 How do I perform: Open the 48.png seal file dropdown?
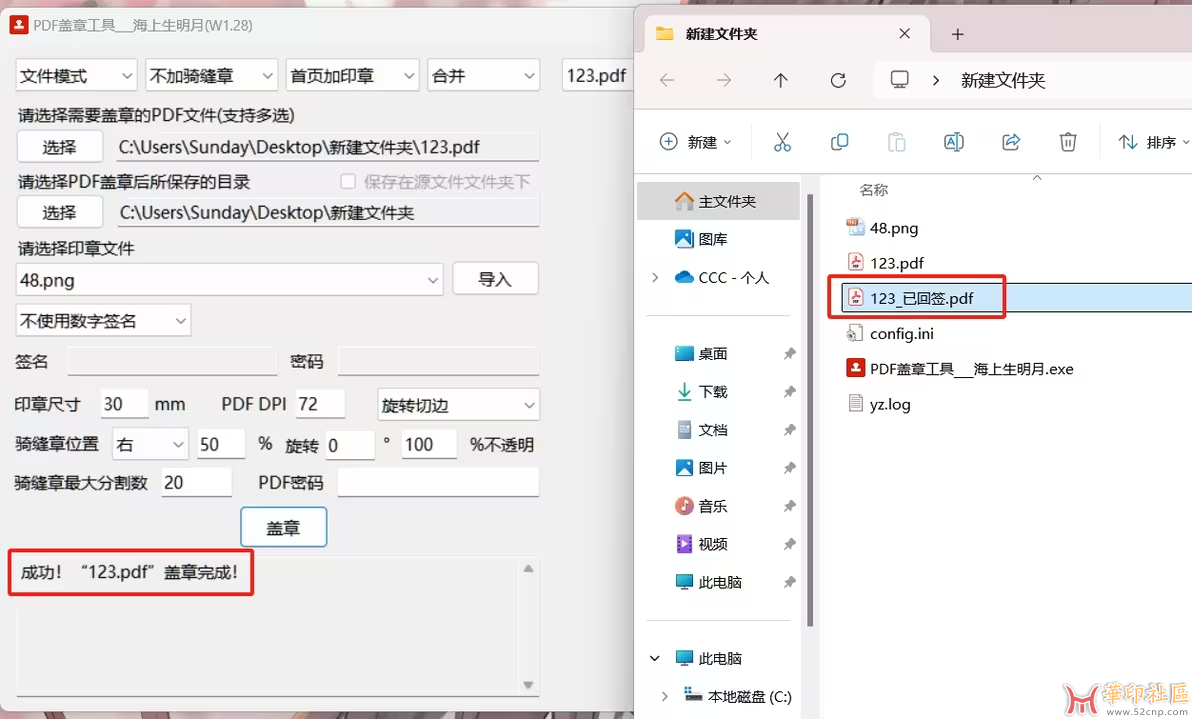tap(229, 280)
